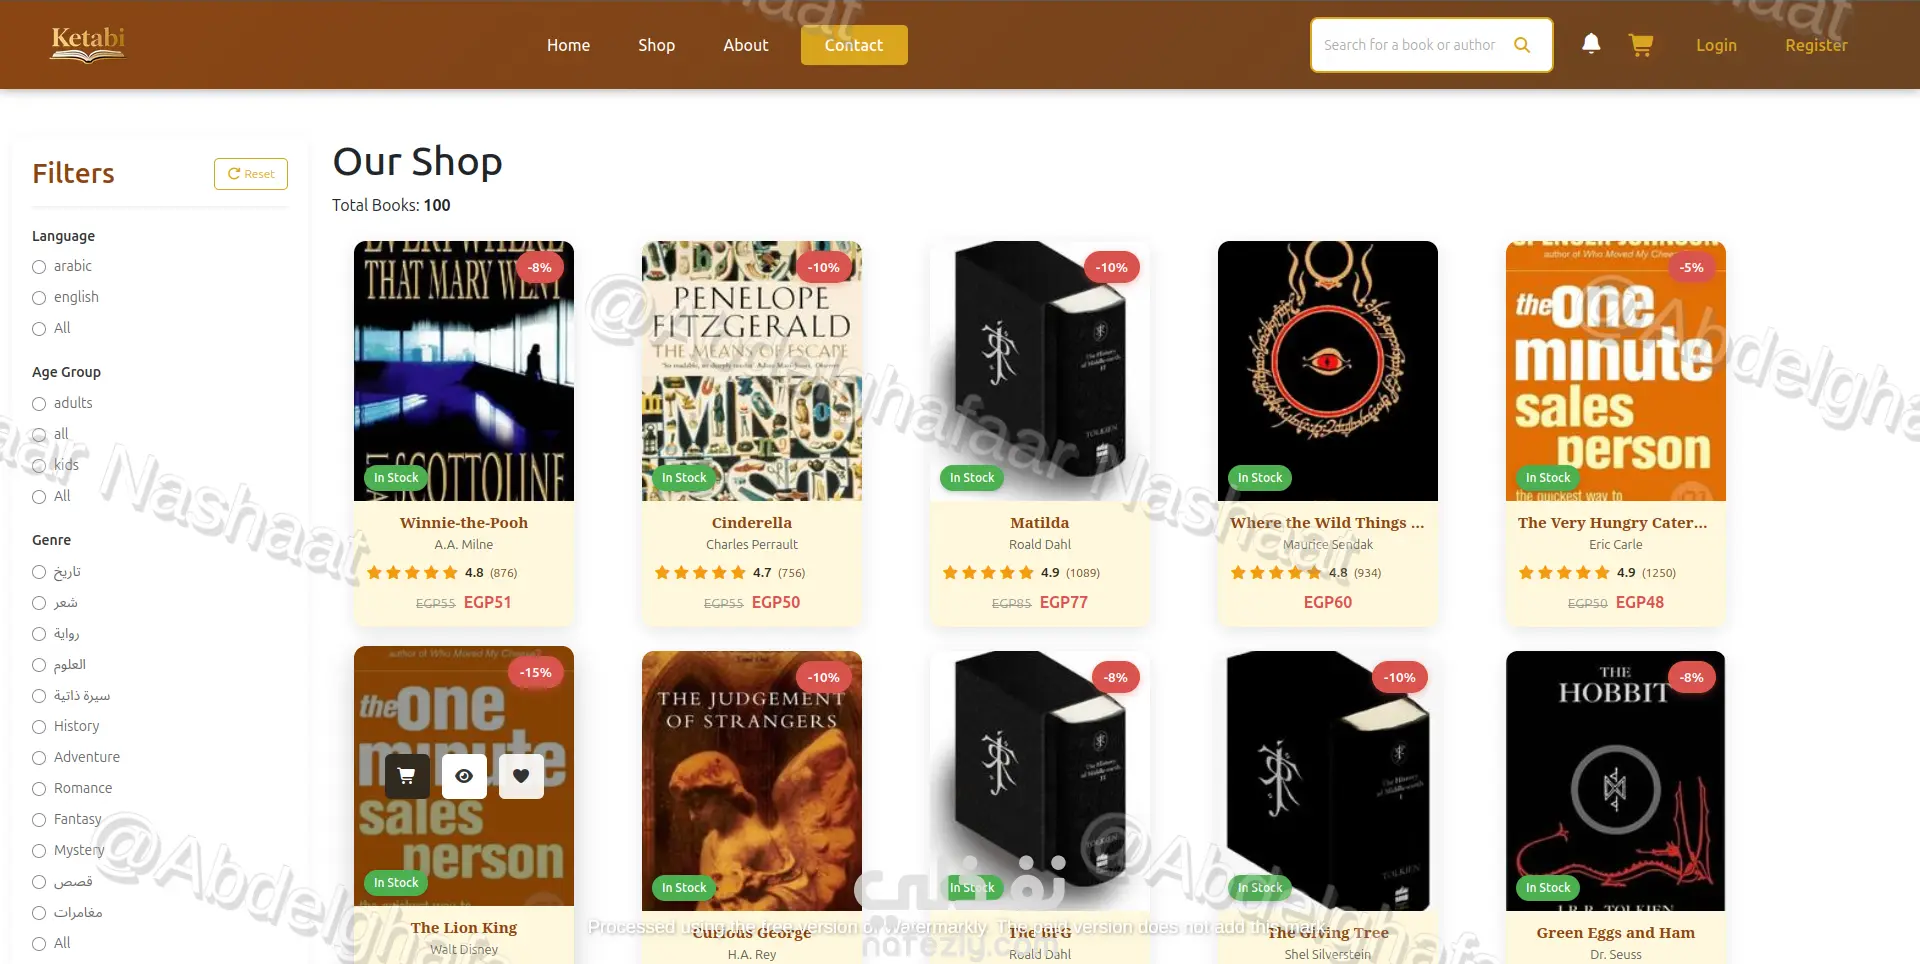Open the Register link

click(1816, 45)
